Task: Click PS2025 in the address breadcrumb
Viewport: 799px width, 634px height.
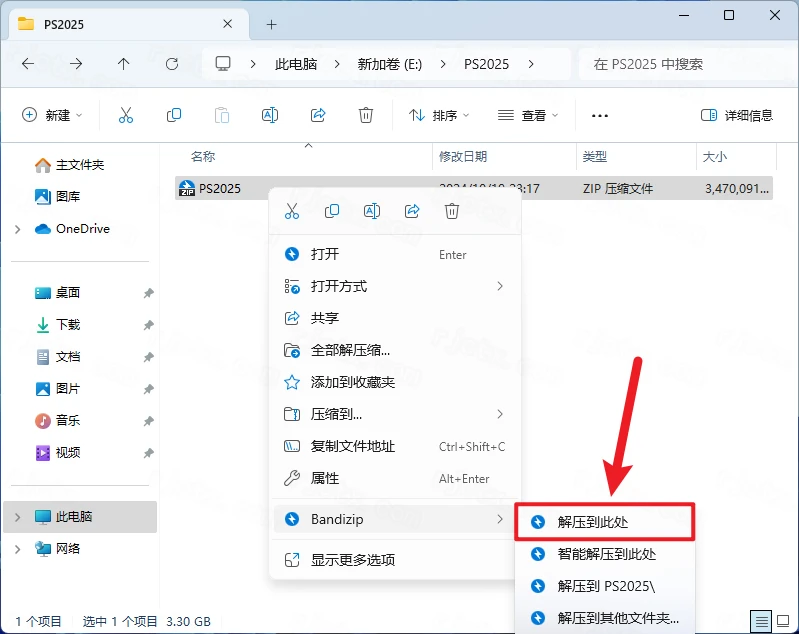Action: [x=486, y=64]
